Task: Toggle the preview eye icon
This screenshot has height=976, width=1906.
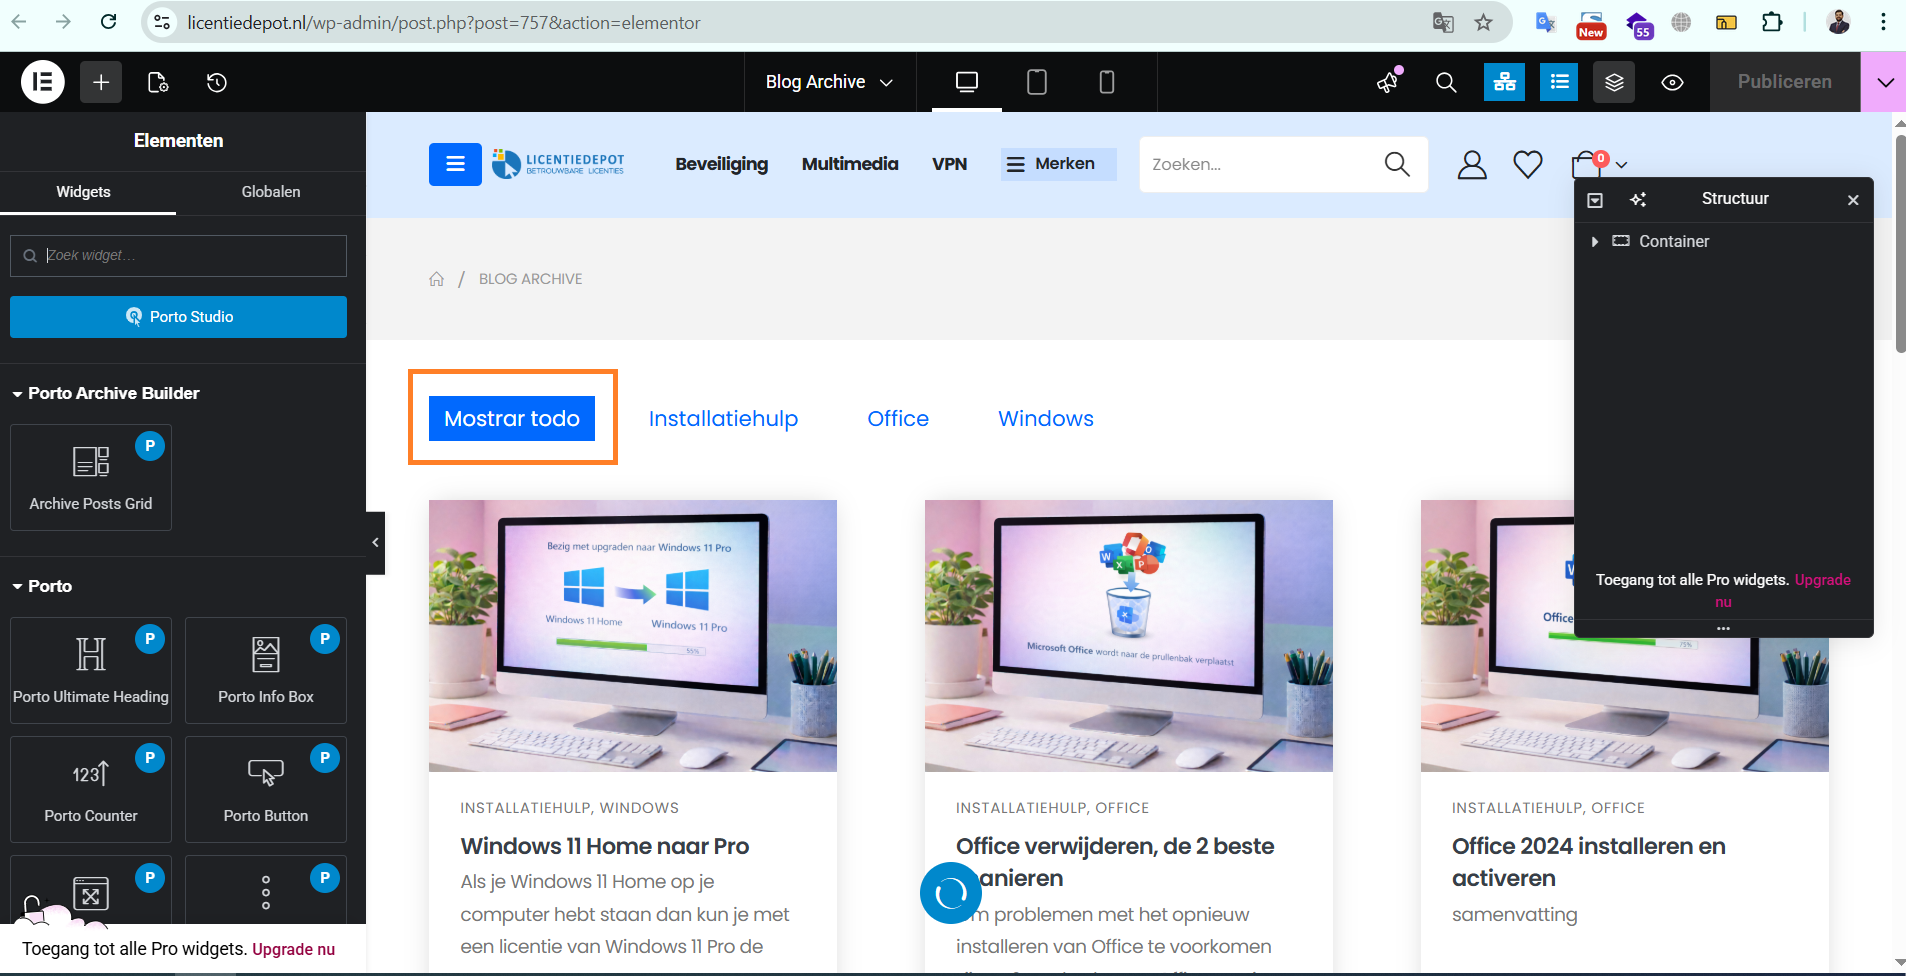Action: [1672, 82]
